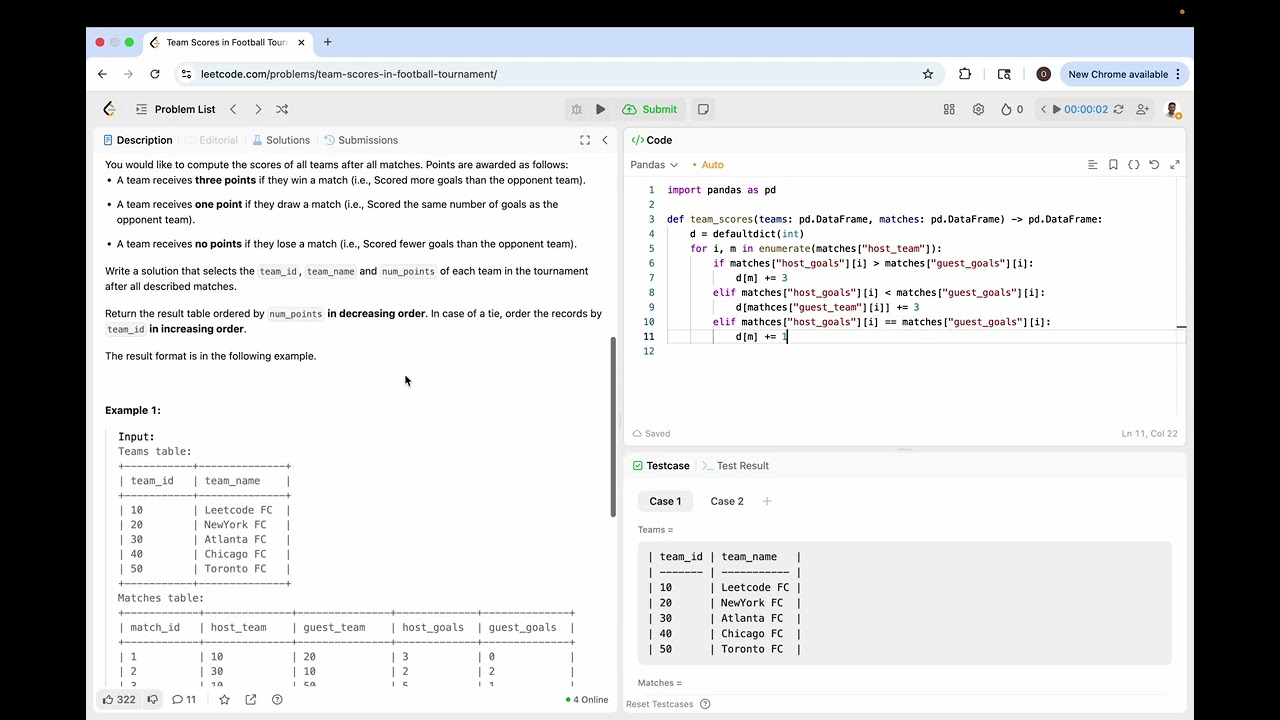Go to the previous problem arrow

(233, 109)
